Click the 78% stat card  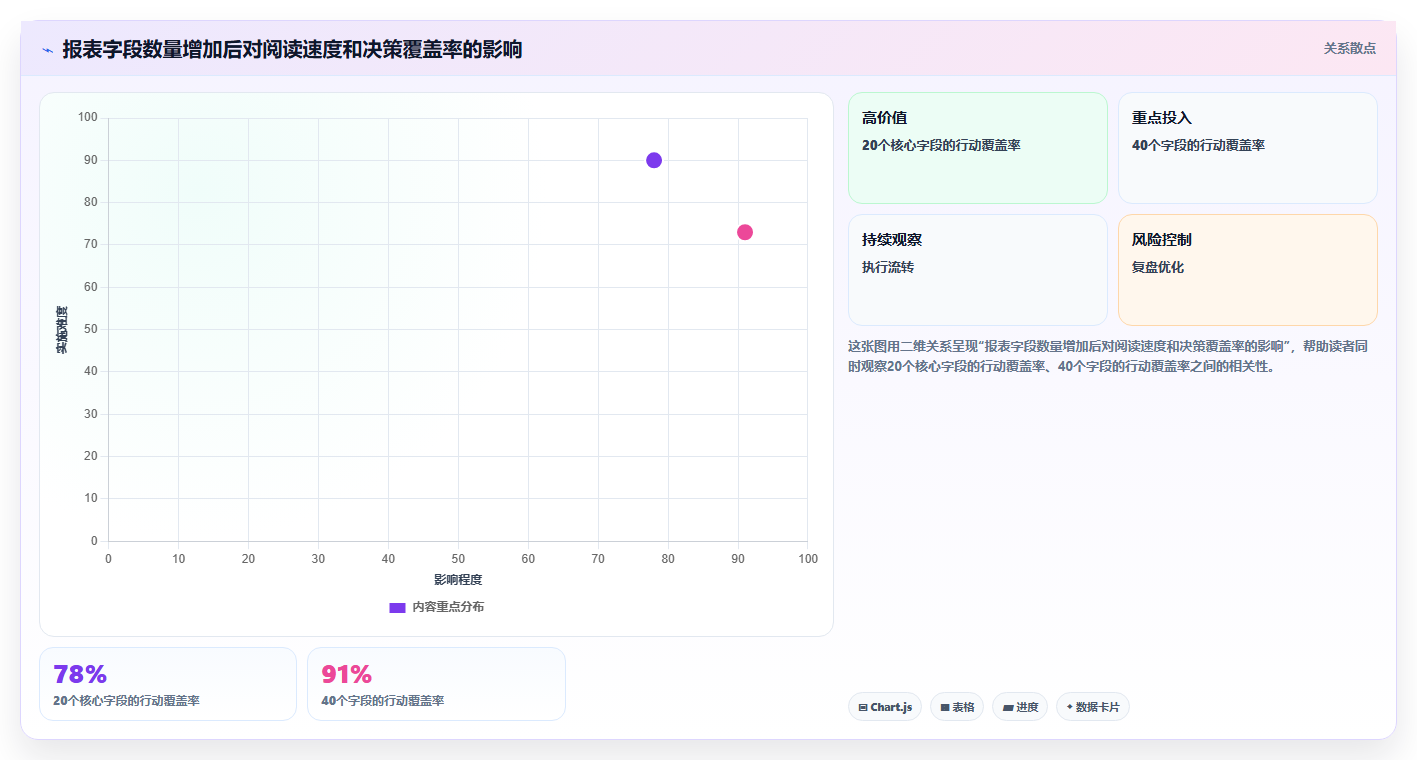coord(168,684)
